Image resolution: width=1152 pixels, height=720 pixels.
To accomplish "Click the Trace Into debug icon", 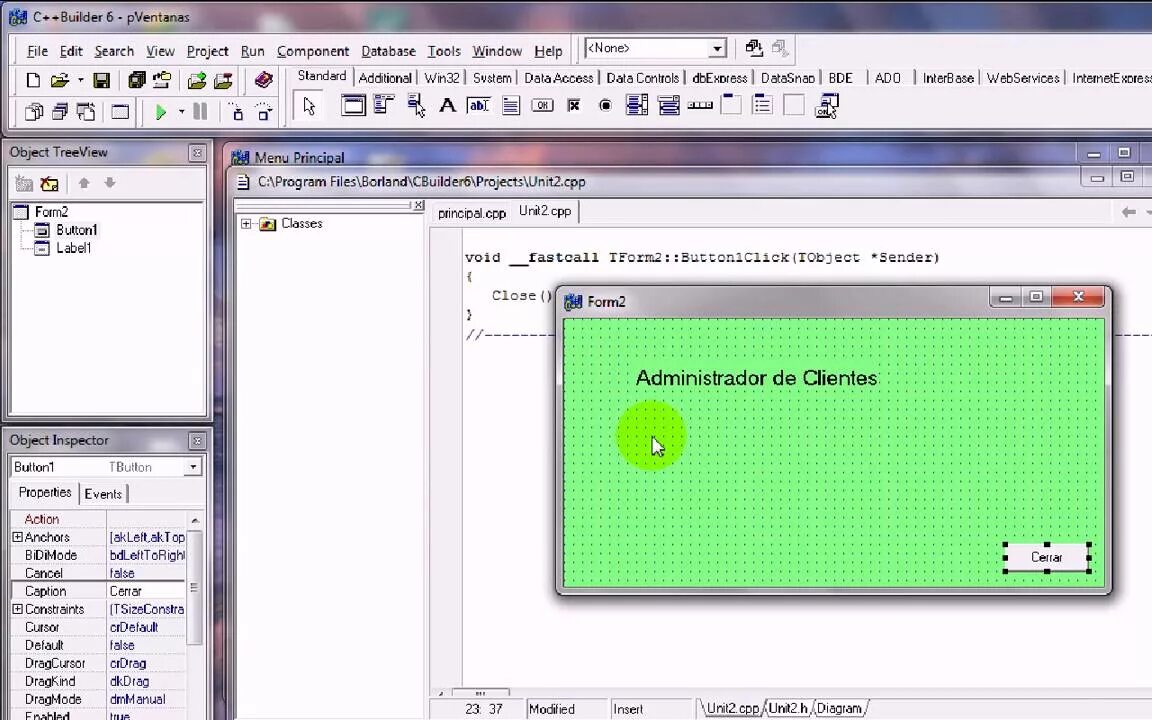I will (237, 112).
